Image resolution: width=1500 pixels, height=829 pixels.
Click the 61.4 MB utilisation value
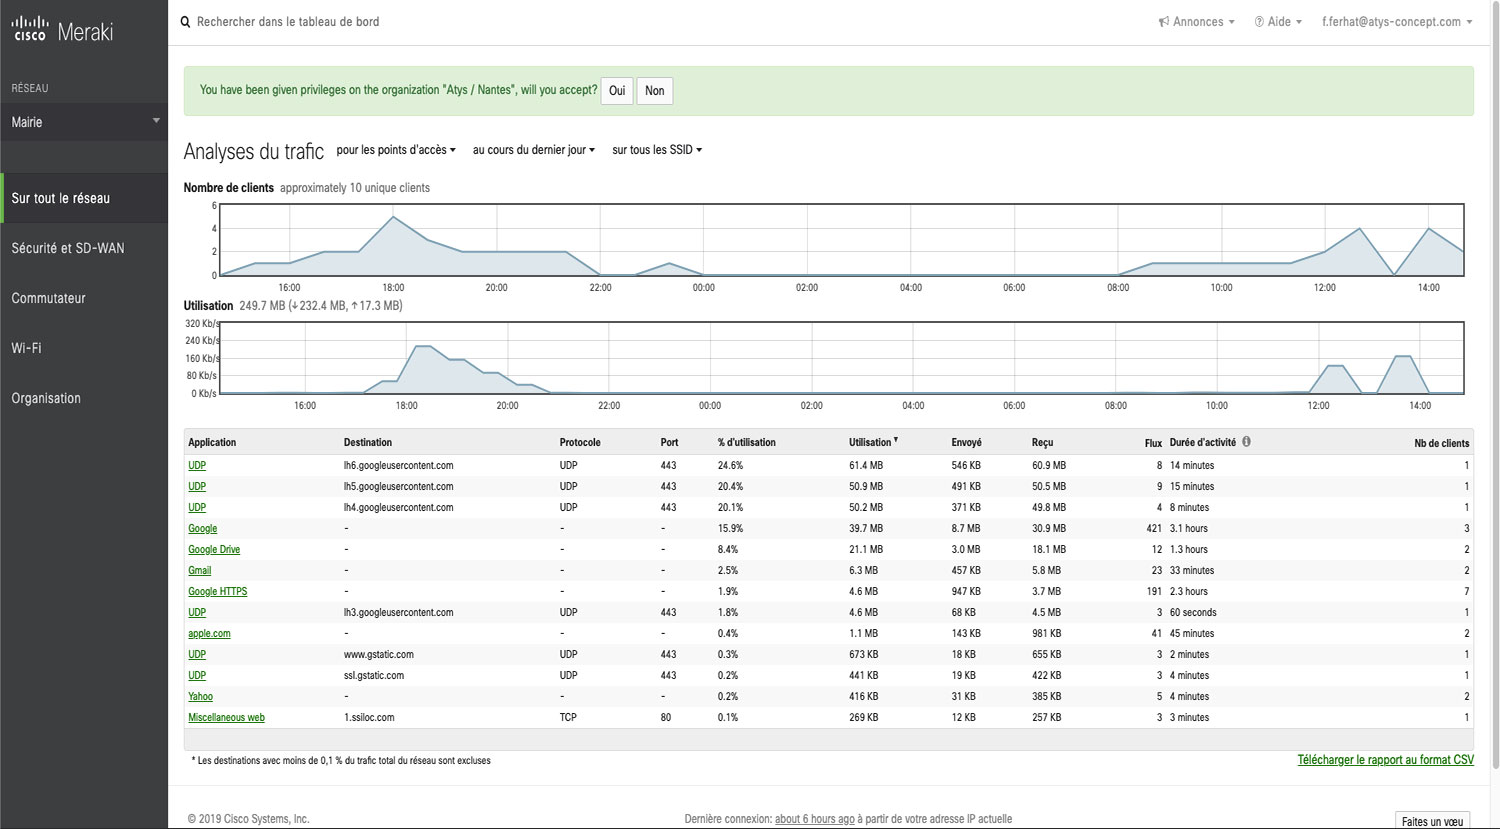point(866,465)
